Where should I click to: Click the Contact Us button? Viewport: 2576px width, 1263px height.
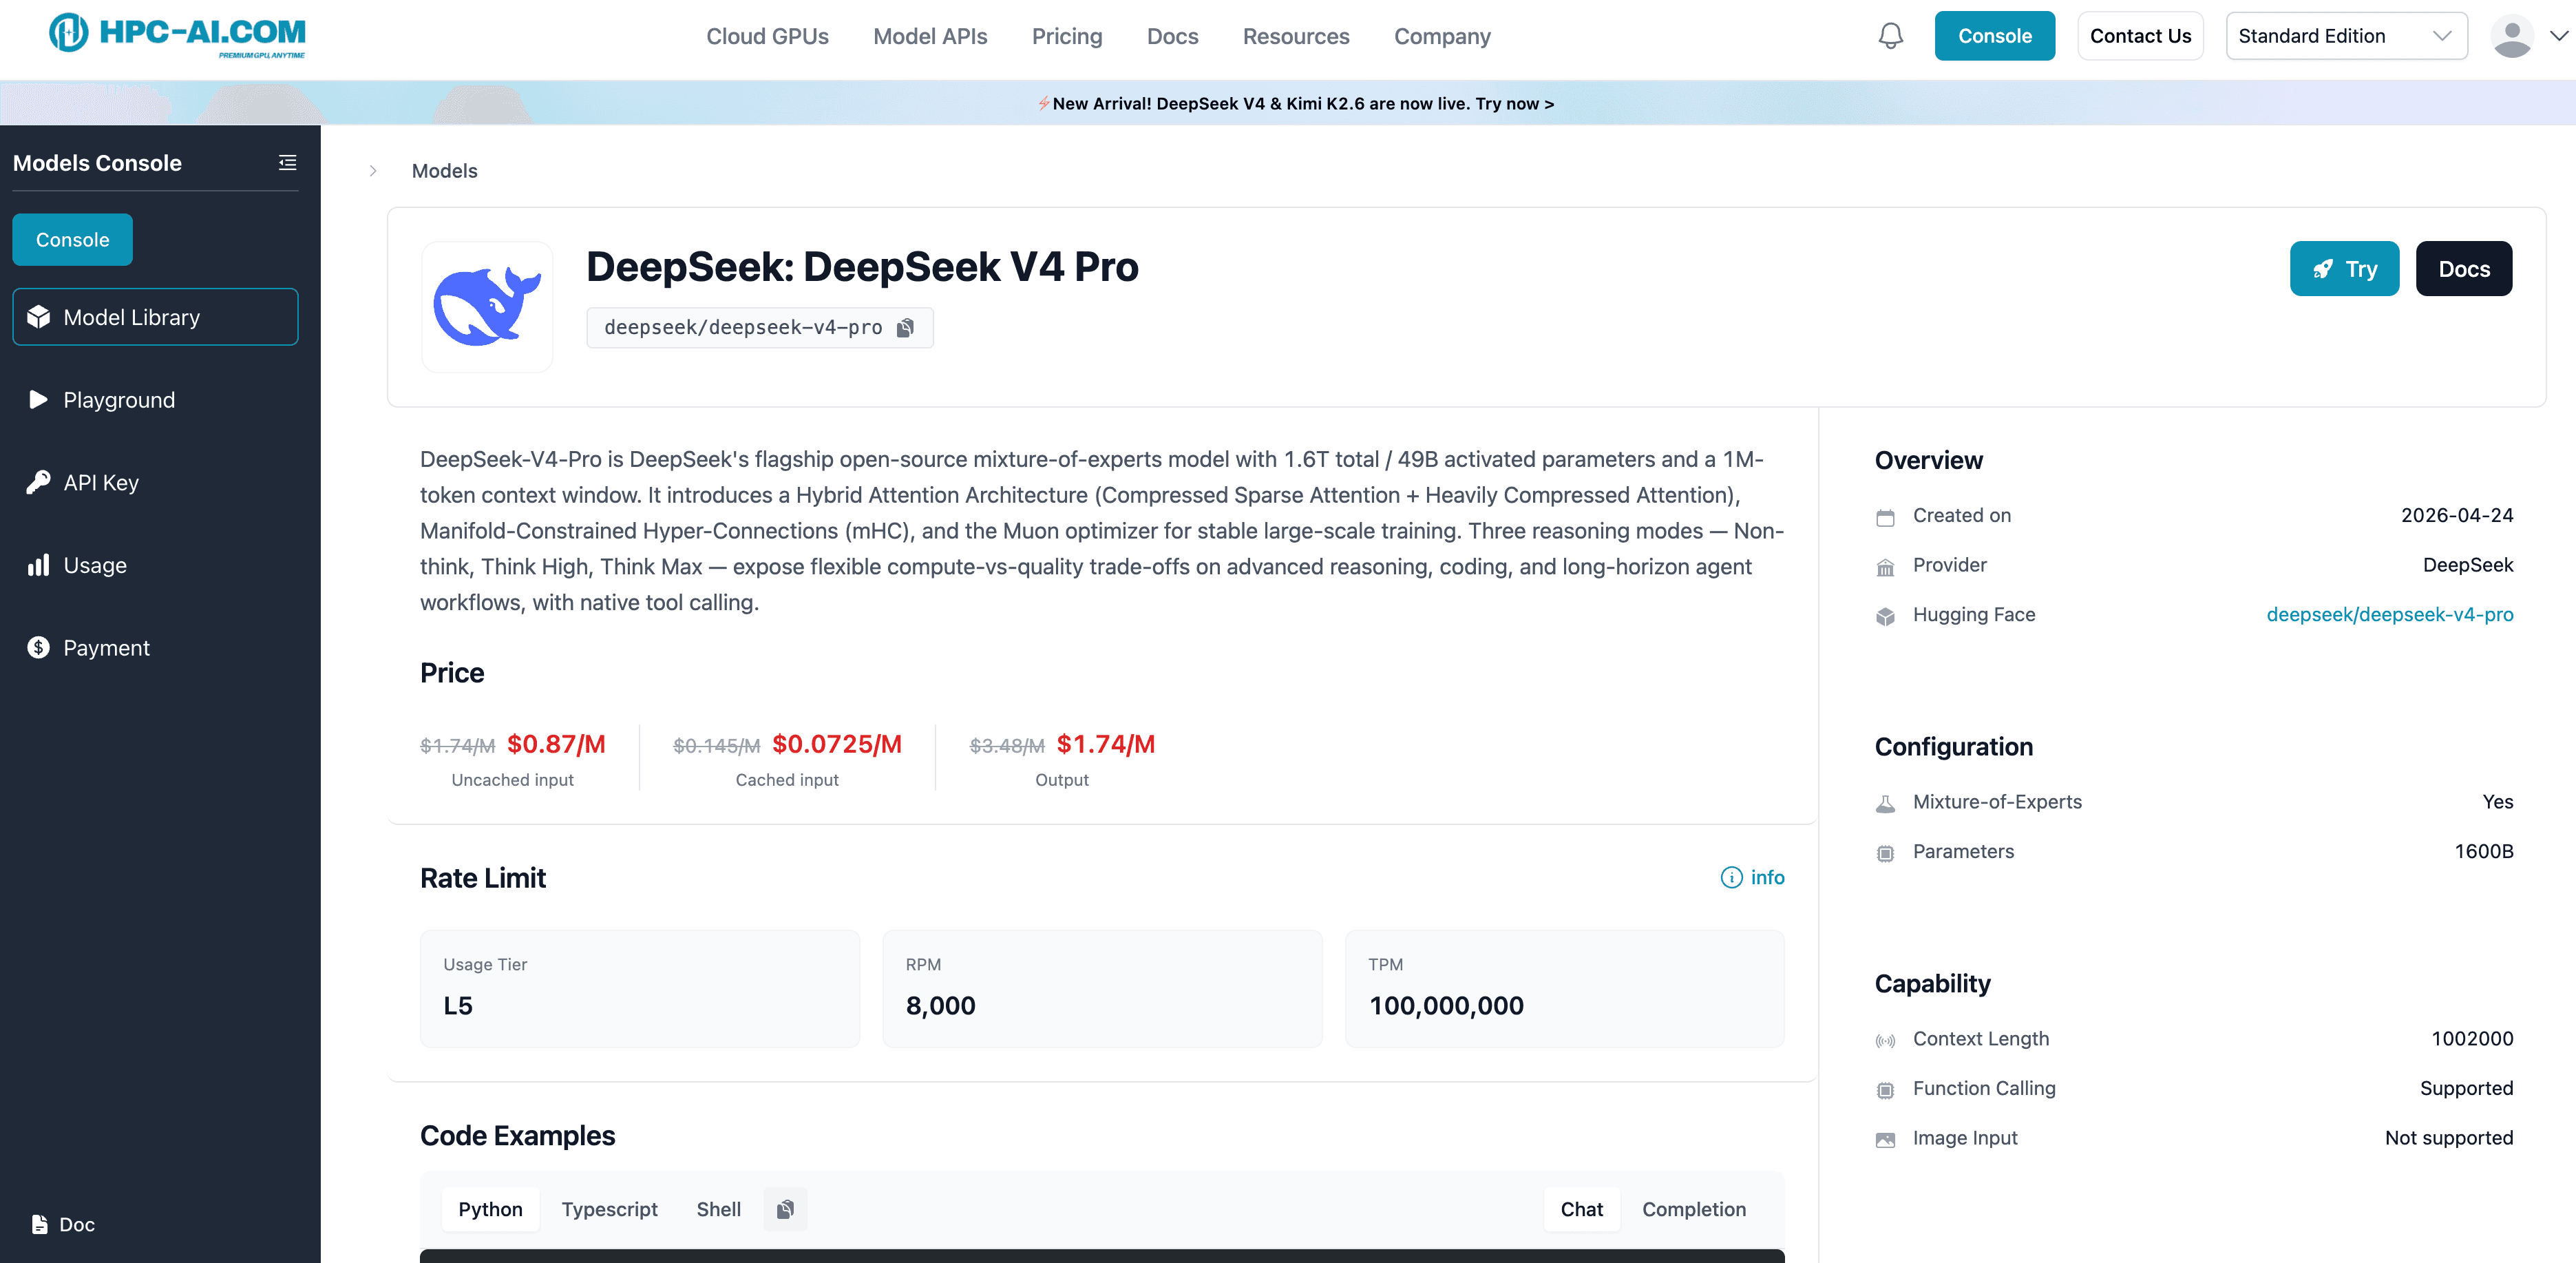[2140, 36]
